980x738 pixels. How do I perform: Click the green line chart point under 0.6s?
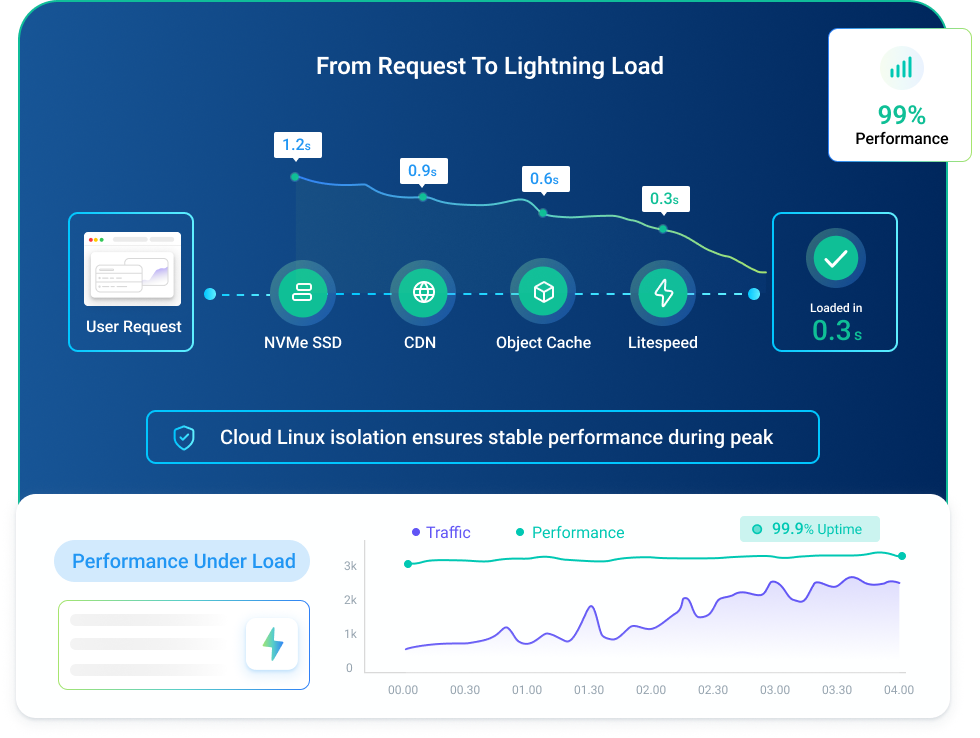point(543,213)
